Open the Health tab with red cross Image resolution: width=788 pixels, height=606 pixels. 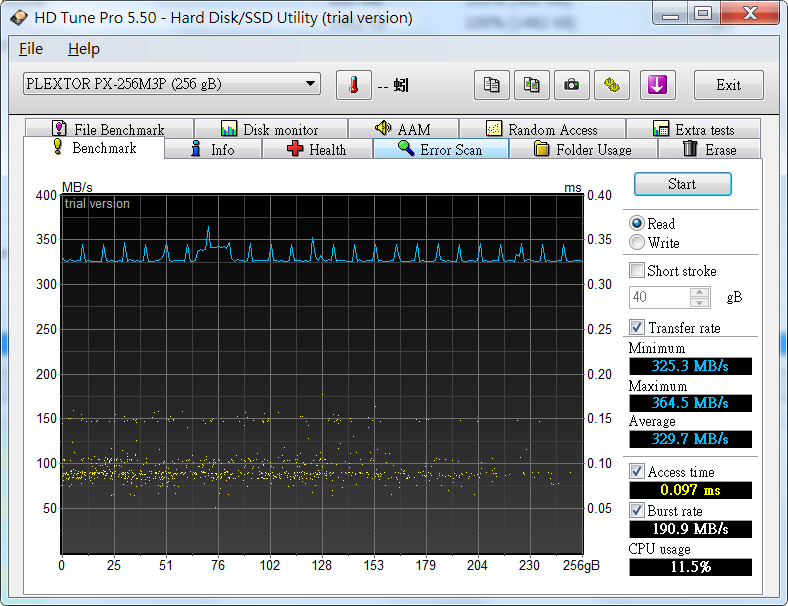click(317, 150)
